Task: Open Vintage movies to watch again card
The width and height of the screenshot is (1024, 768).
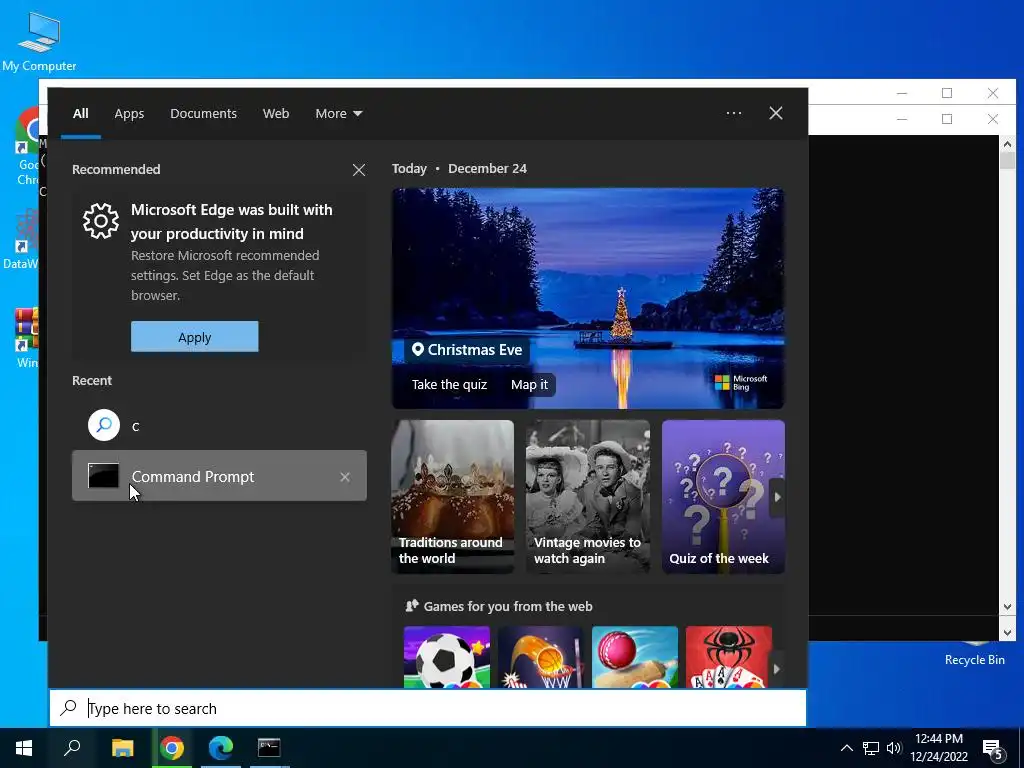Action: point(588,496)
